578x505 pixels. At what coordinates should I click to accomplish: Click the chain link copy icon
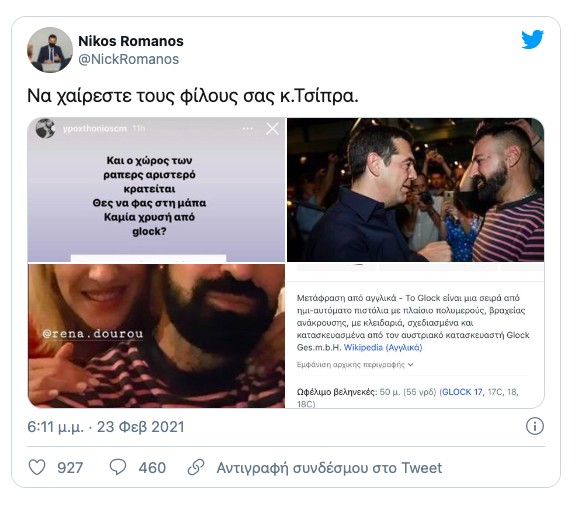pos(196,467)
